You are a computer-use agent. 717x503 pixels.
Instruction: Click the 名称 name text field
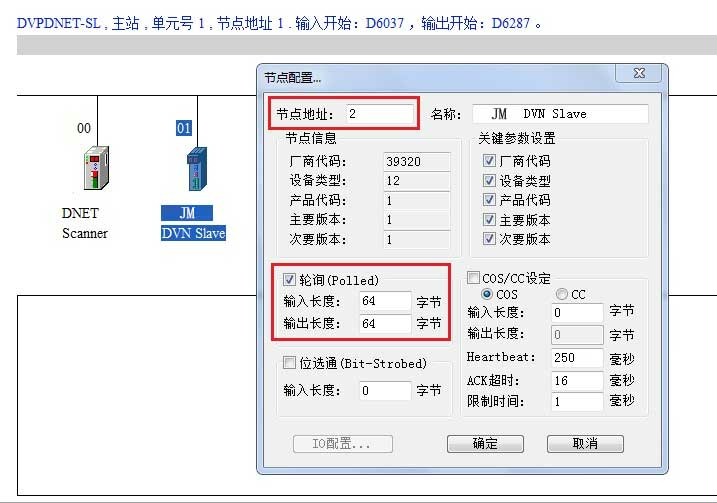point(560,114)
